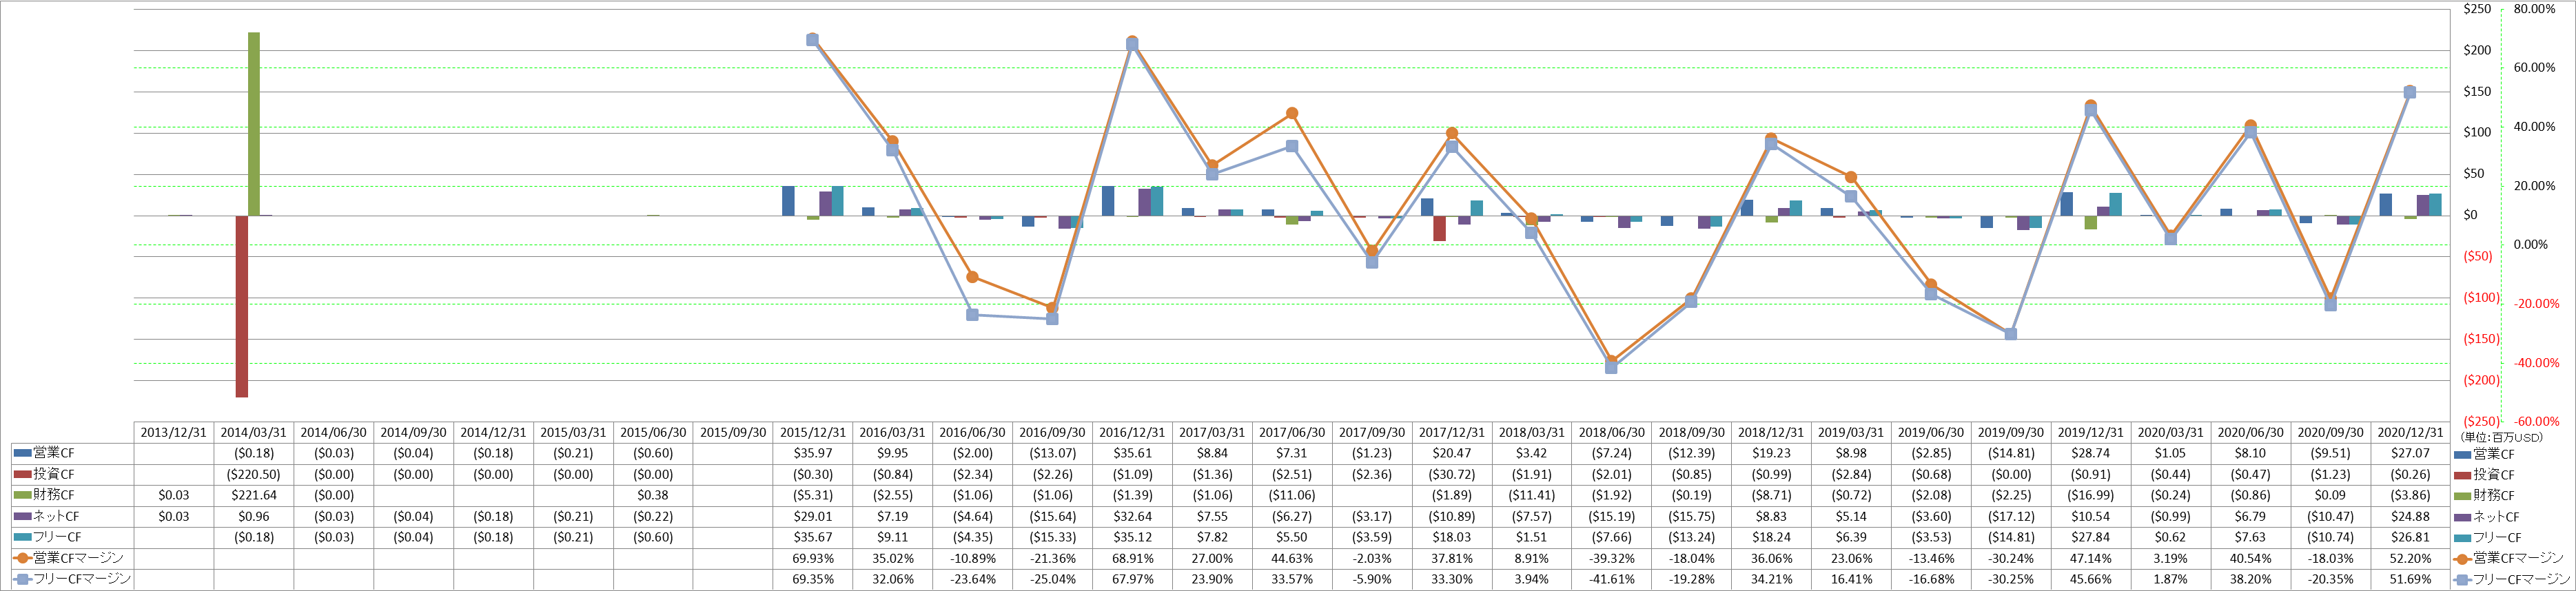This screenshot has height=591, width=2576.
Task: Click the $27.07 operating cash flow cell
Action: tap(2410, 453)
